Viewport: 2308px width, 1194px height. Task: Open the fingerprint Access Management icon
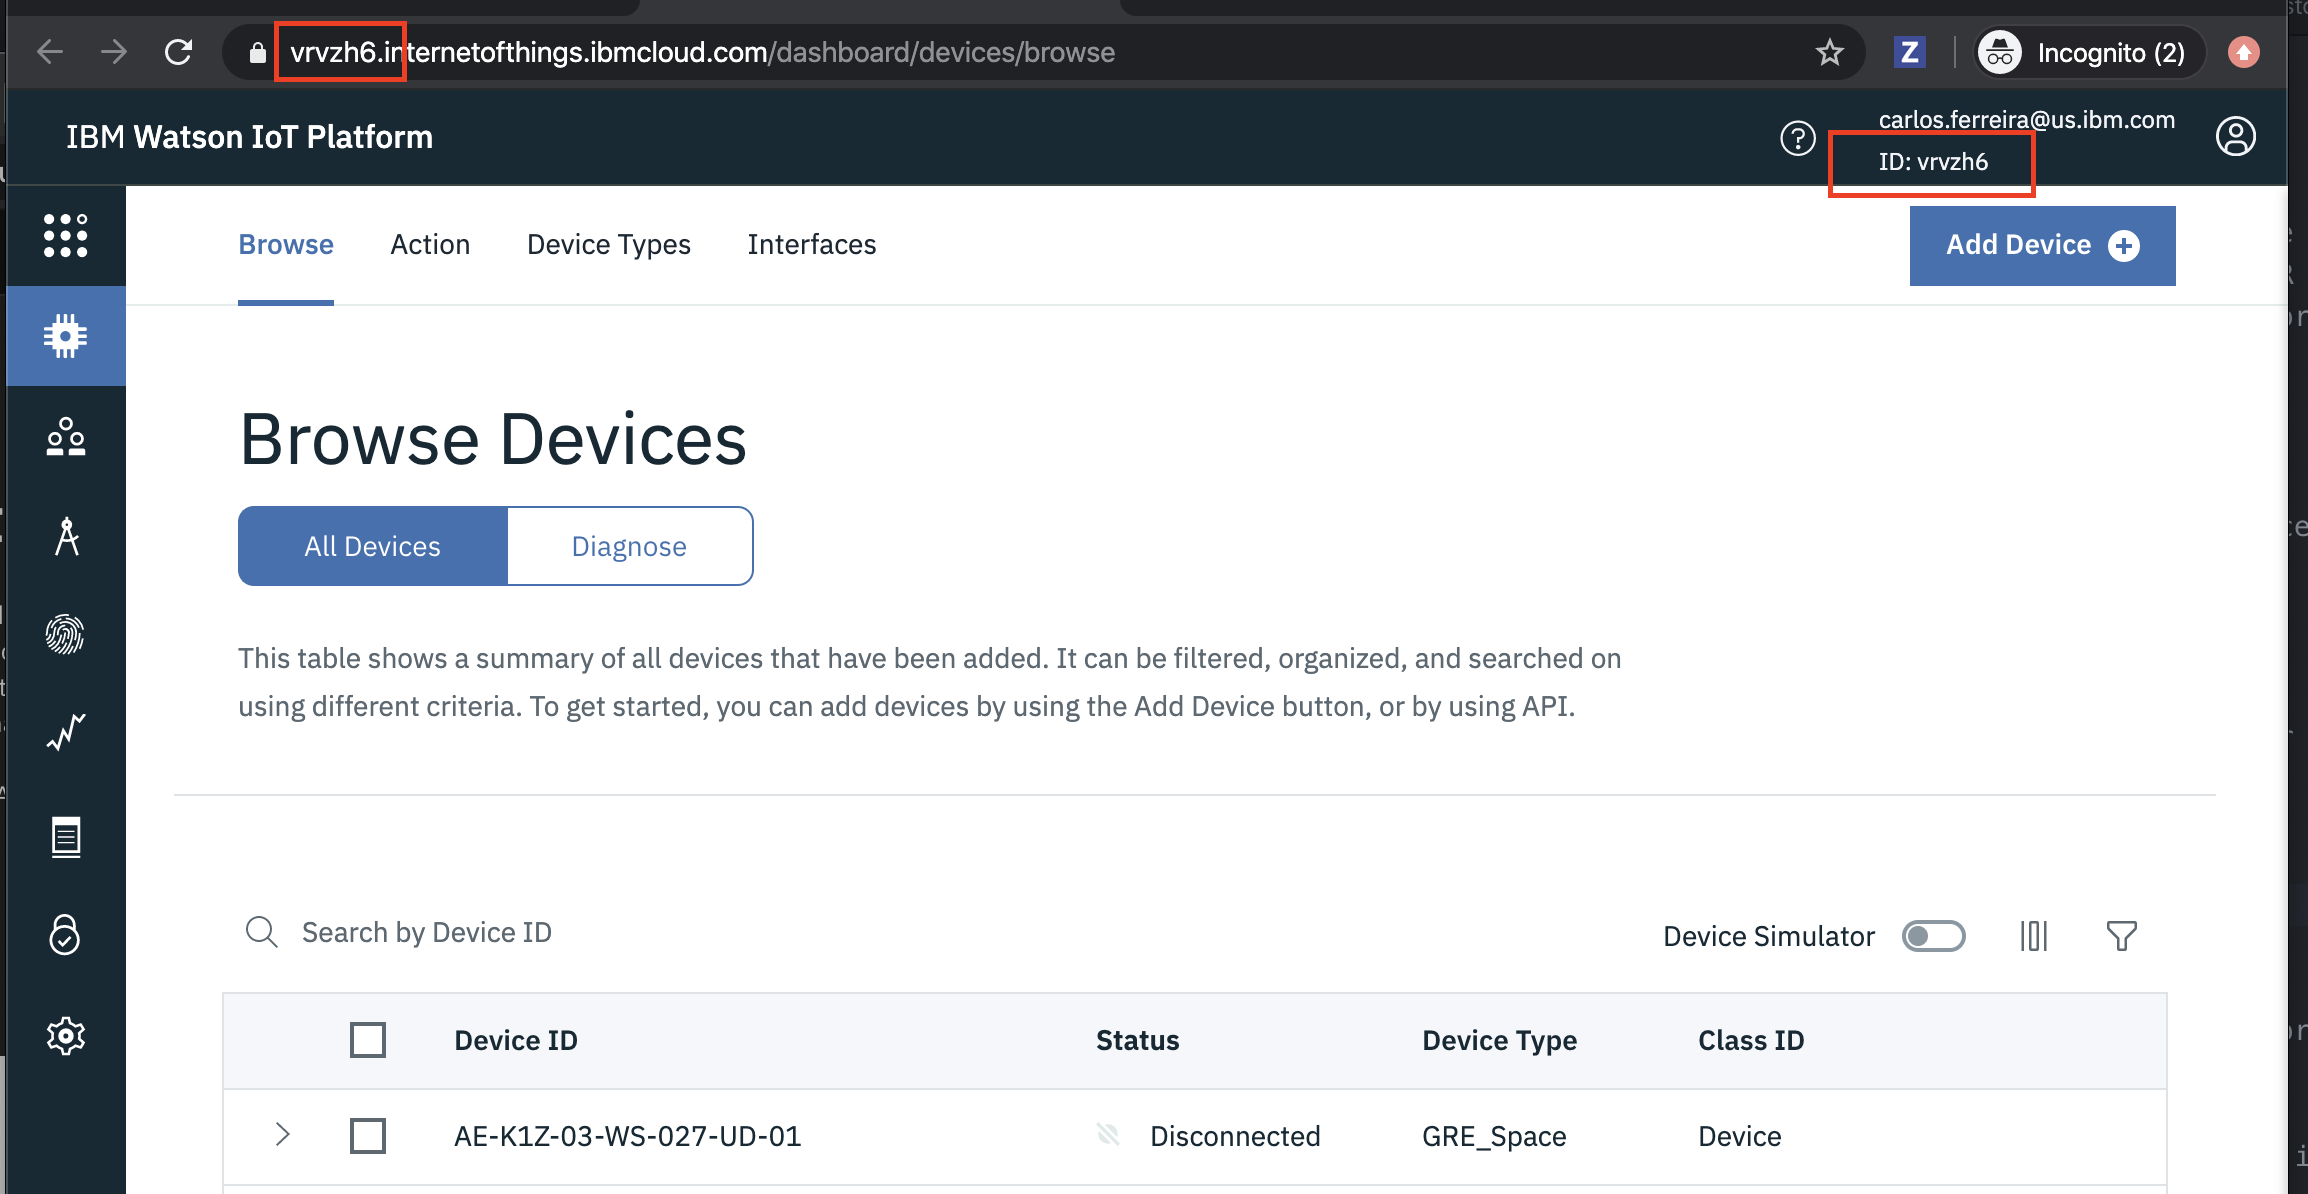click(66, 635)
